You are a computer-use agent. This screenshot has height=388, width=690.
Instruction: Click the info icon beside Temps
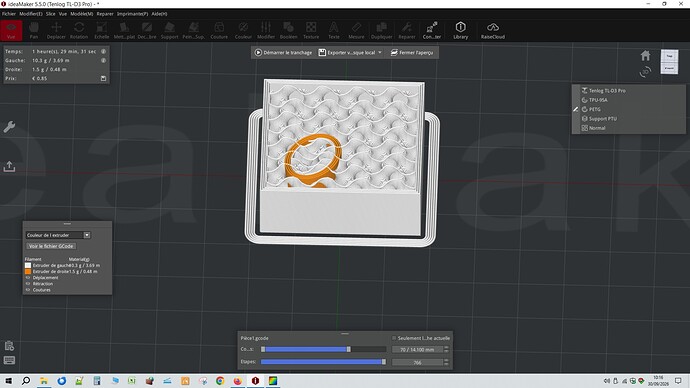pos(103,51)
